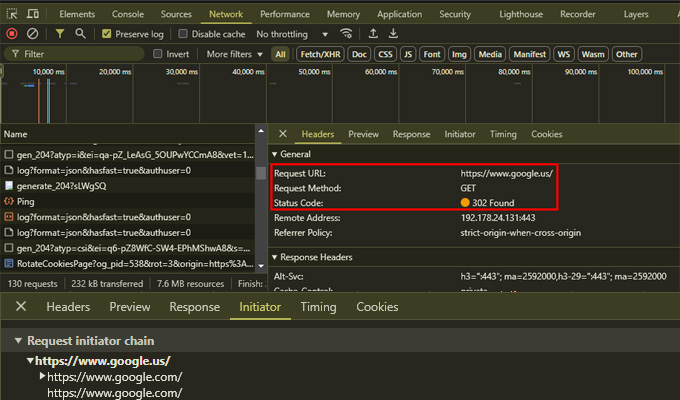Uncheck the Preserve log checkbox

(107, 34)
